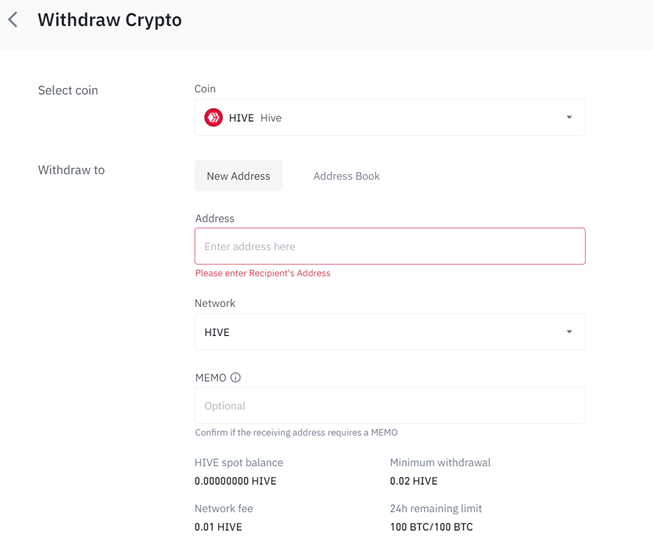Click the 'Please enter Recipient's Address' error text

click(x=263, y=273)
